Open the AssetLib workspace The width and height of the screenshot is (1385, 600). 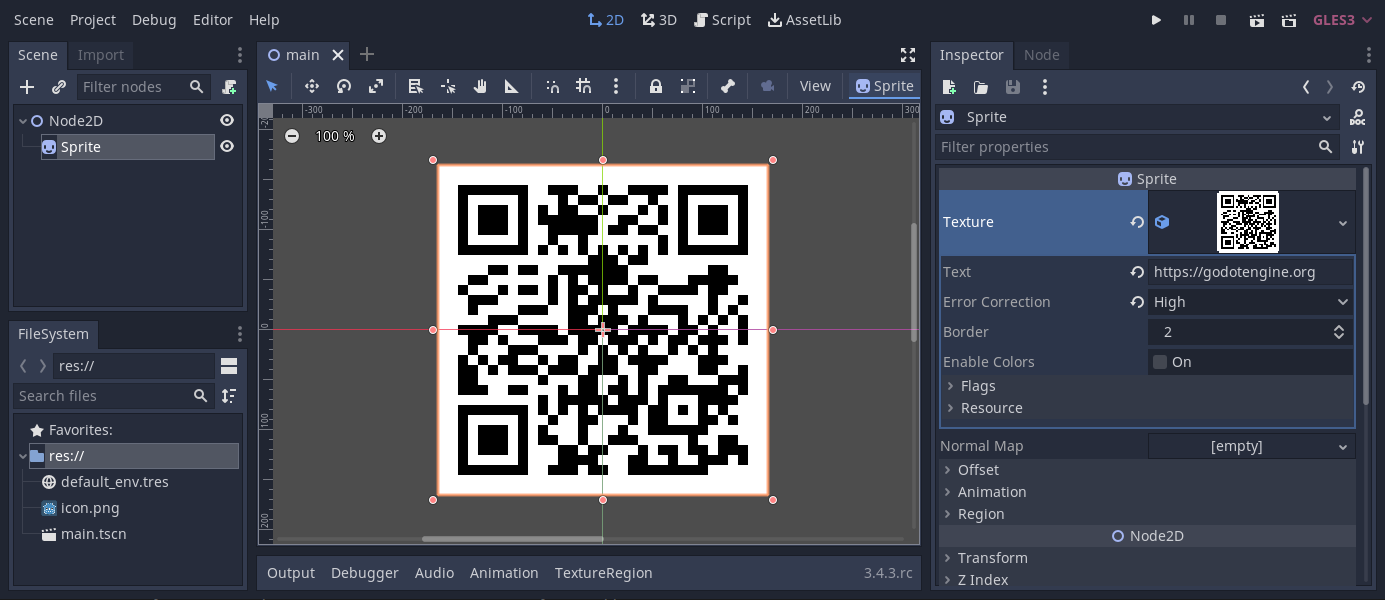tap(804, 20)
